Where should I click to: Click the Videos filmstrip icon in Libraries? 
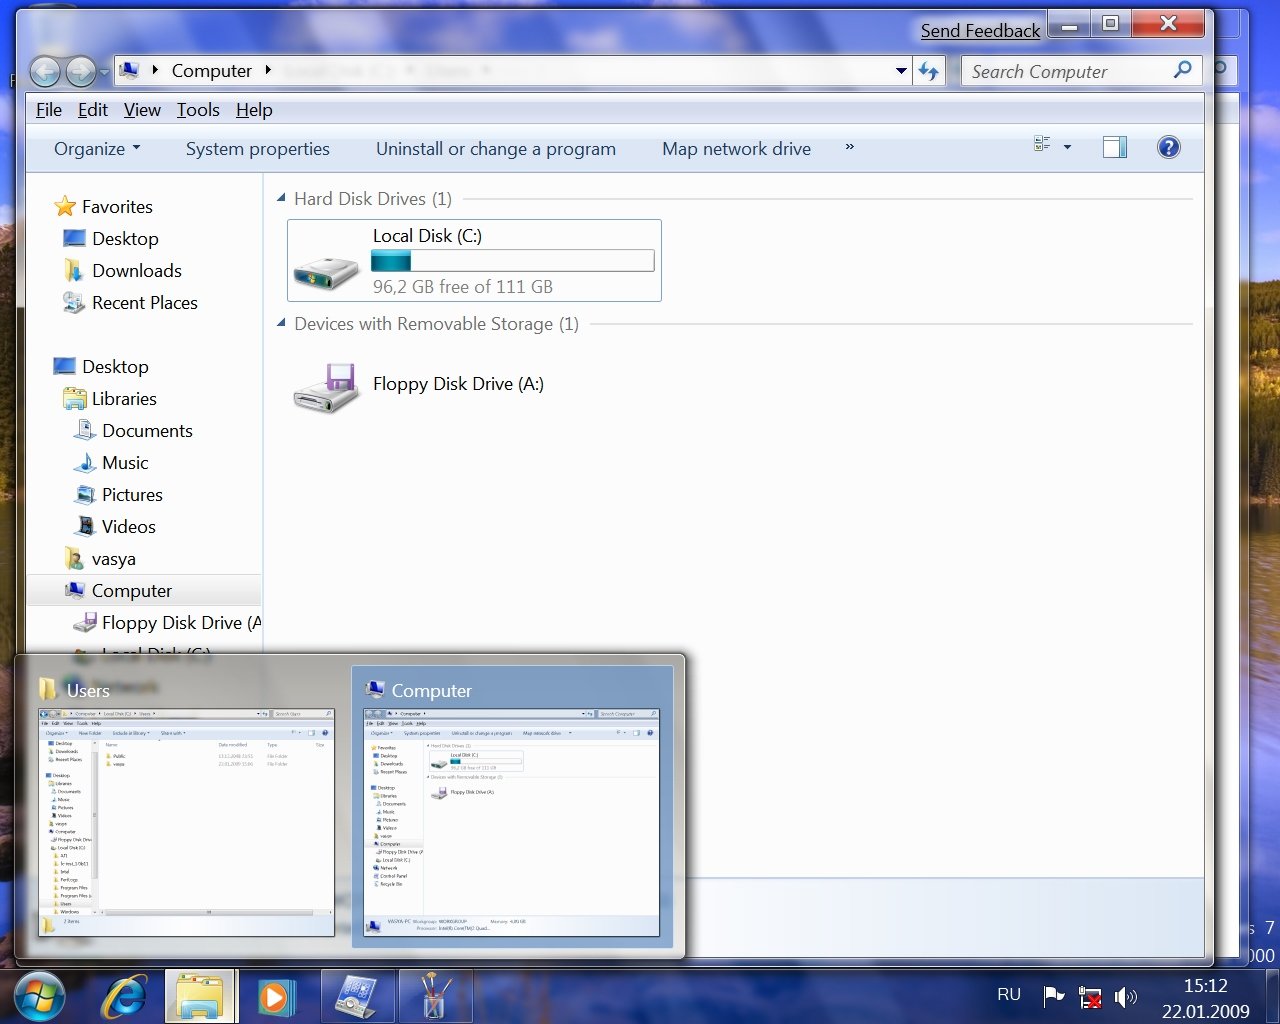click(x=86, y=526)
